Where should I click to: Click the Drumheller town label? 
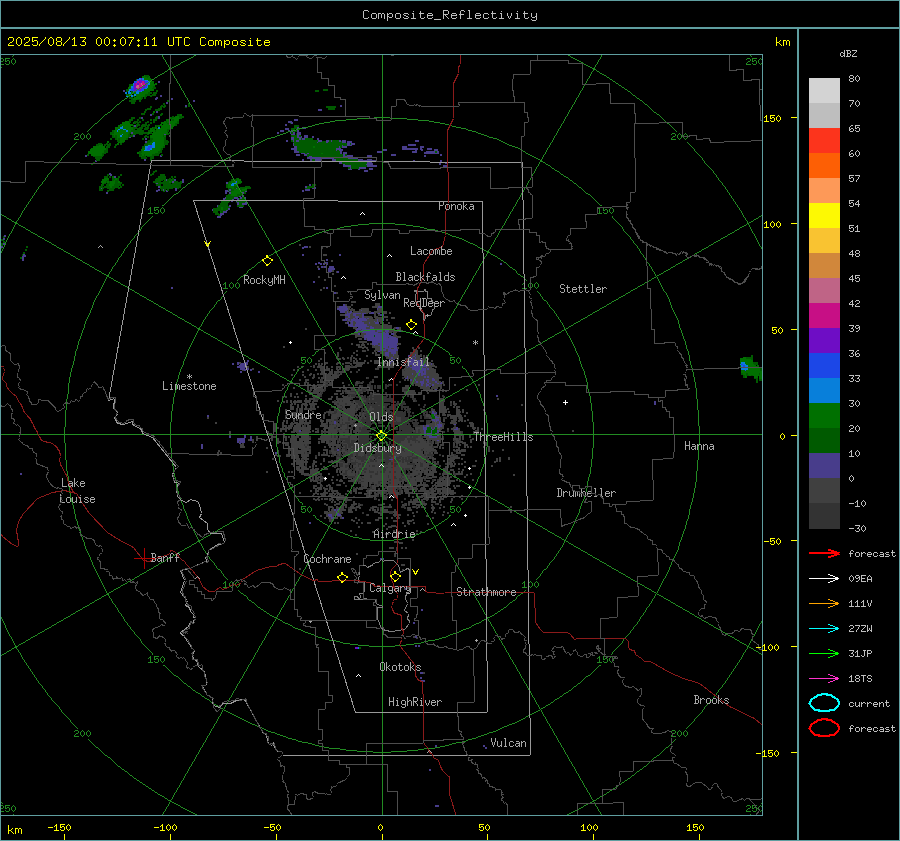(x=586, y=493)
